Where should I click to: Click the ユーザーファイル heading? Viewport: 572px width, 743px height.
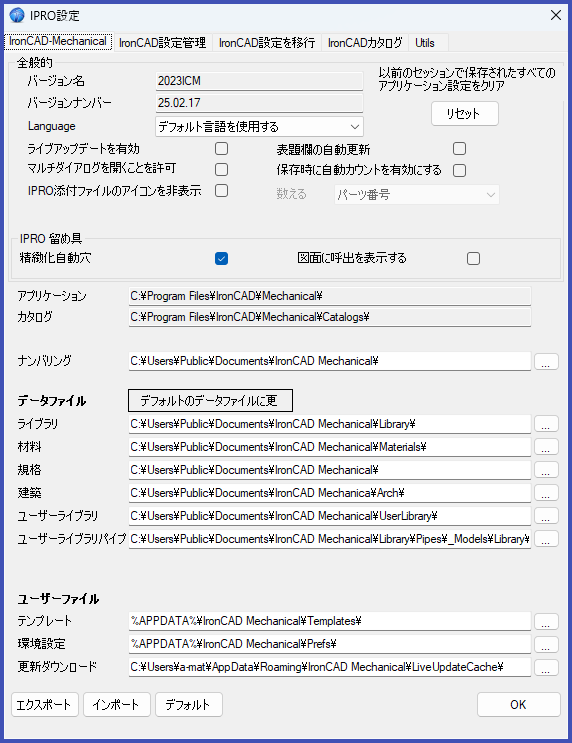(58, 599)
